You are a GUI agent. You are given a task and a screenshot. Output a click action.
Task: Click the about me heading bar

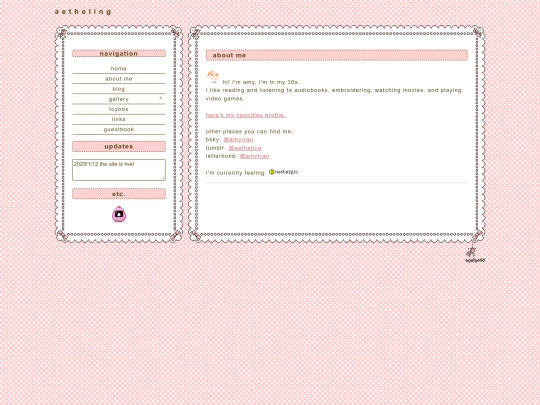coord(336,55)
